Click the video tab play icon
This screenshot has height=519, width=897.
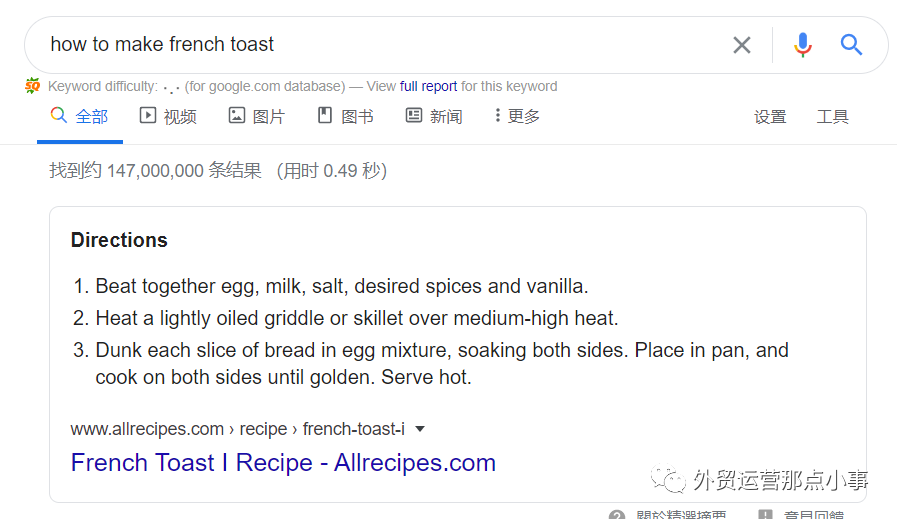pyautogui.click(x=148, y=116)
